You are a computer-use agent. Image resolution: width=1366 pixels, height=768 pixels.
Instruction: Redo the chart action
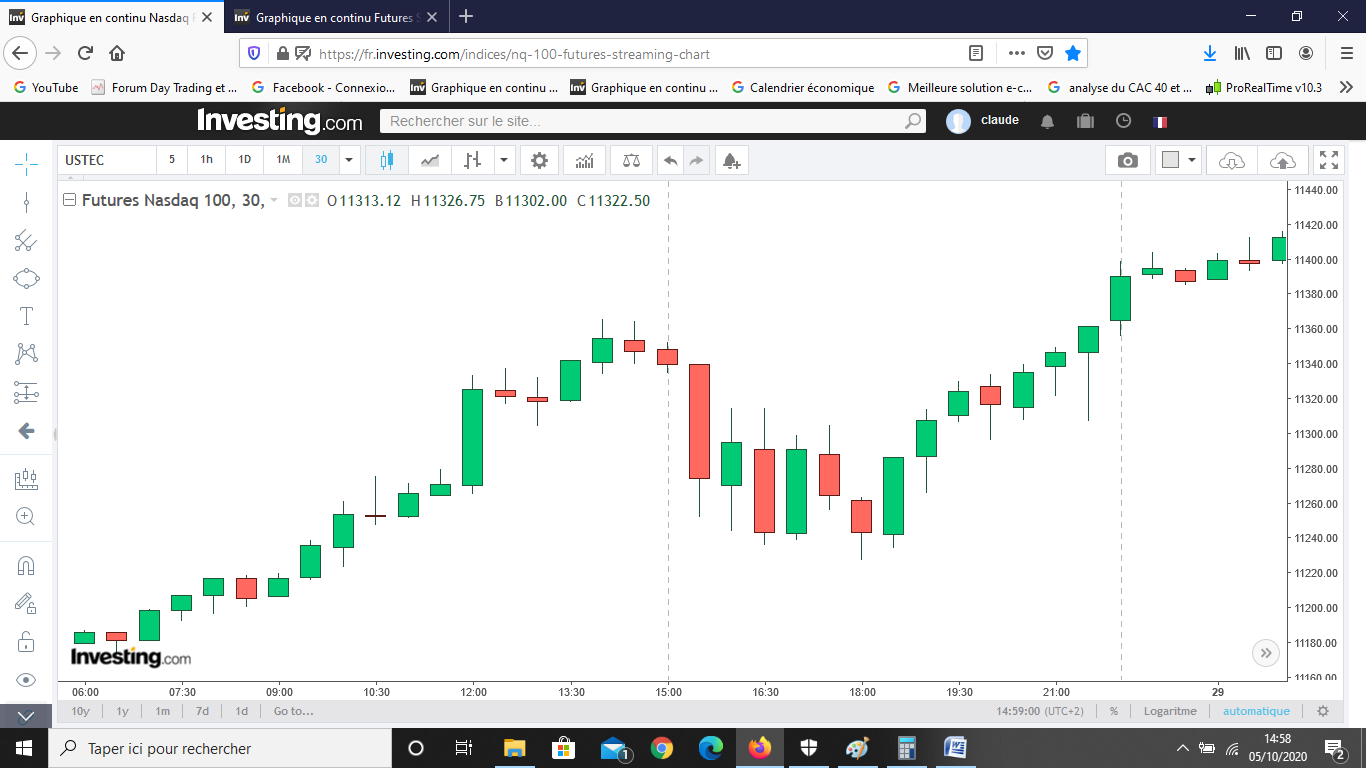(x=696, y=160)
